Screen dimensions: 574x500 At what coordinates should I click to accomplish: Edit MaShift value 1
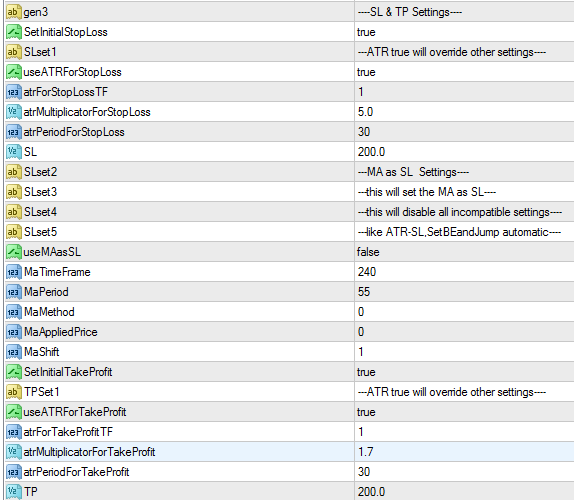click(361, 352)
